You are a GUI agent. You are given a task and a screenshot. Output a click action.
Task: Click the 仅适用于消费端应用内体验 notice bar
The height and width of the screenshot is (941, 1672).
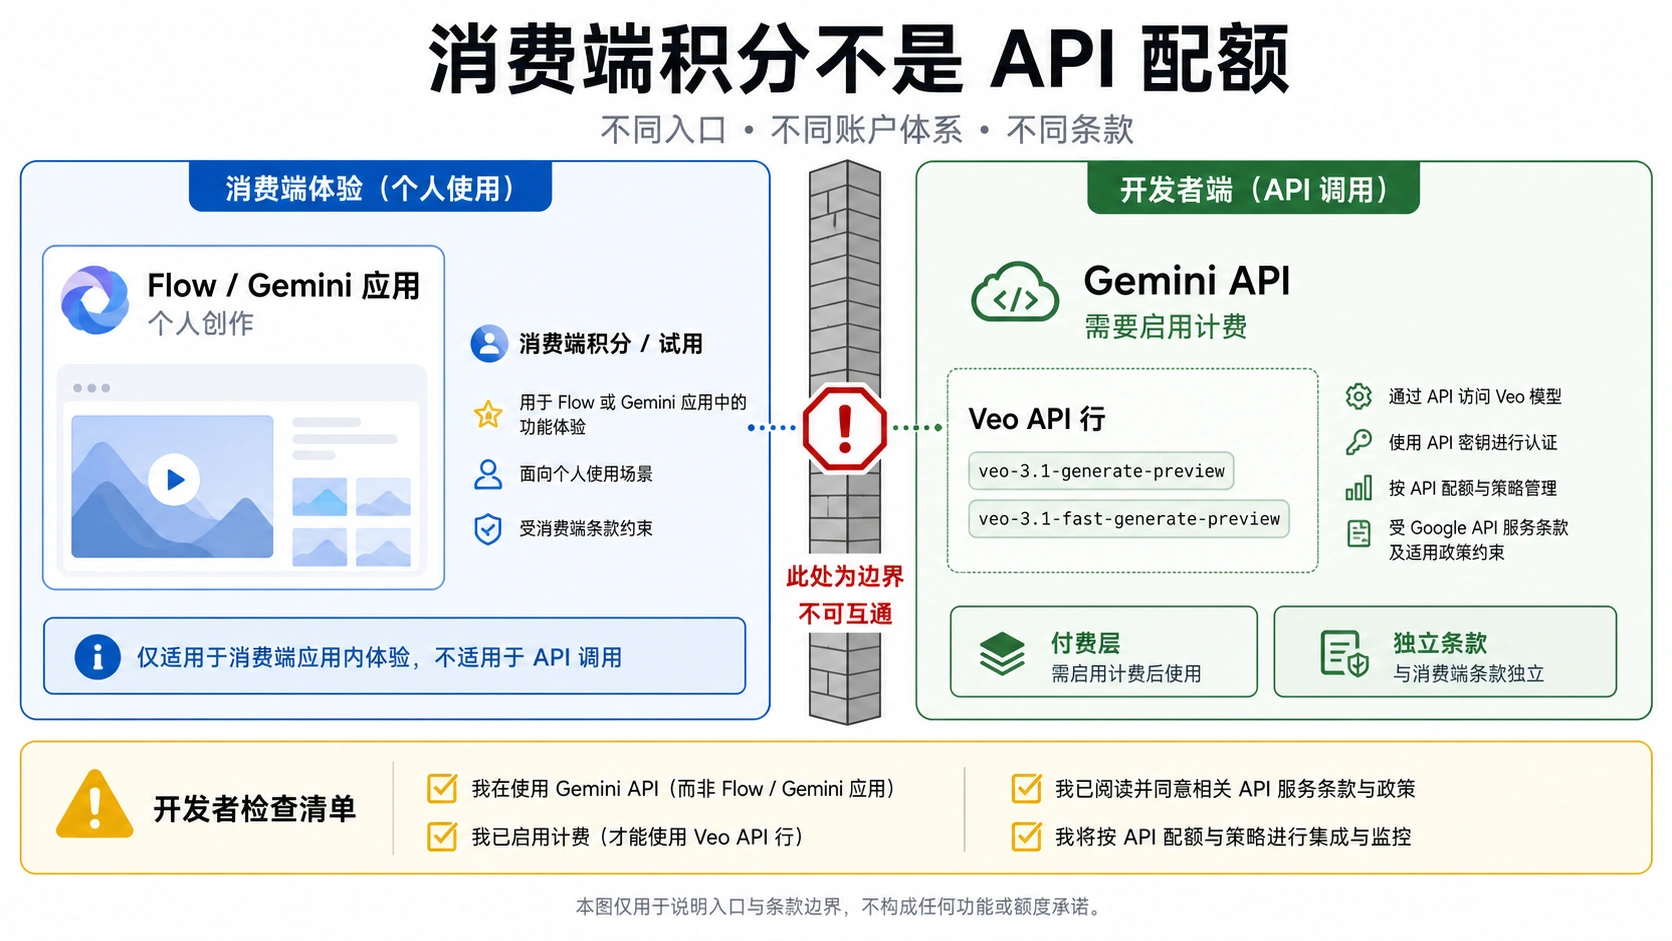(x=395, y=656)
